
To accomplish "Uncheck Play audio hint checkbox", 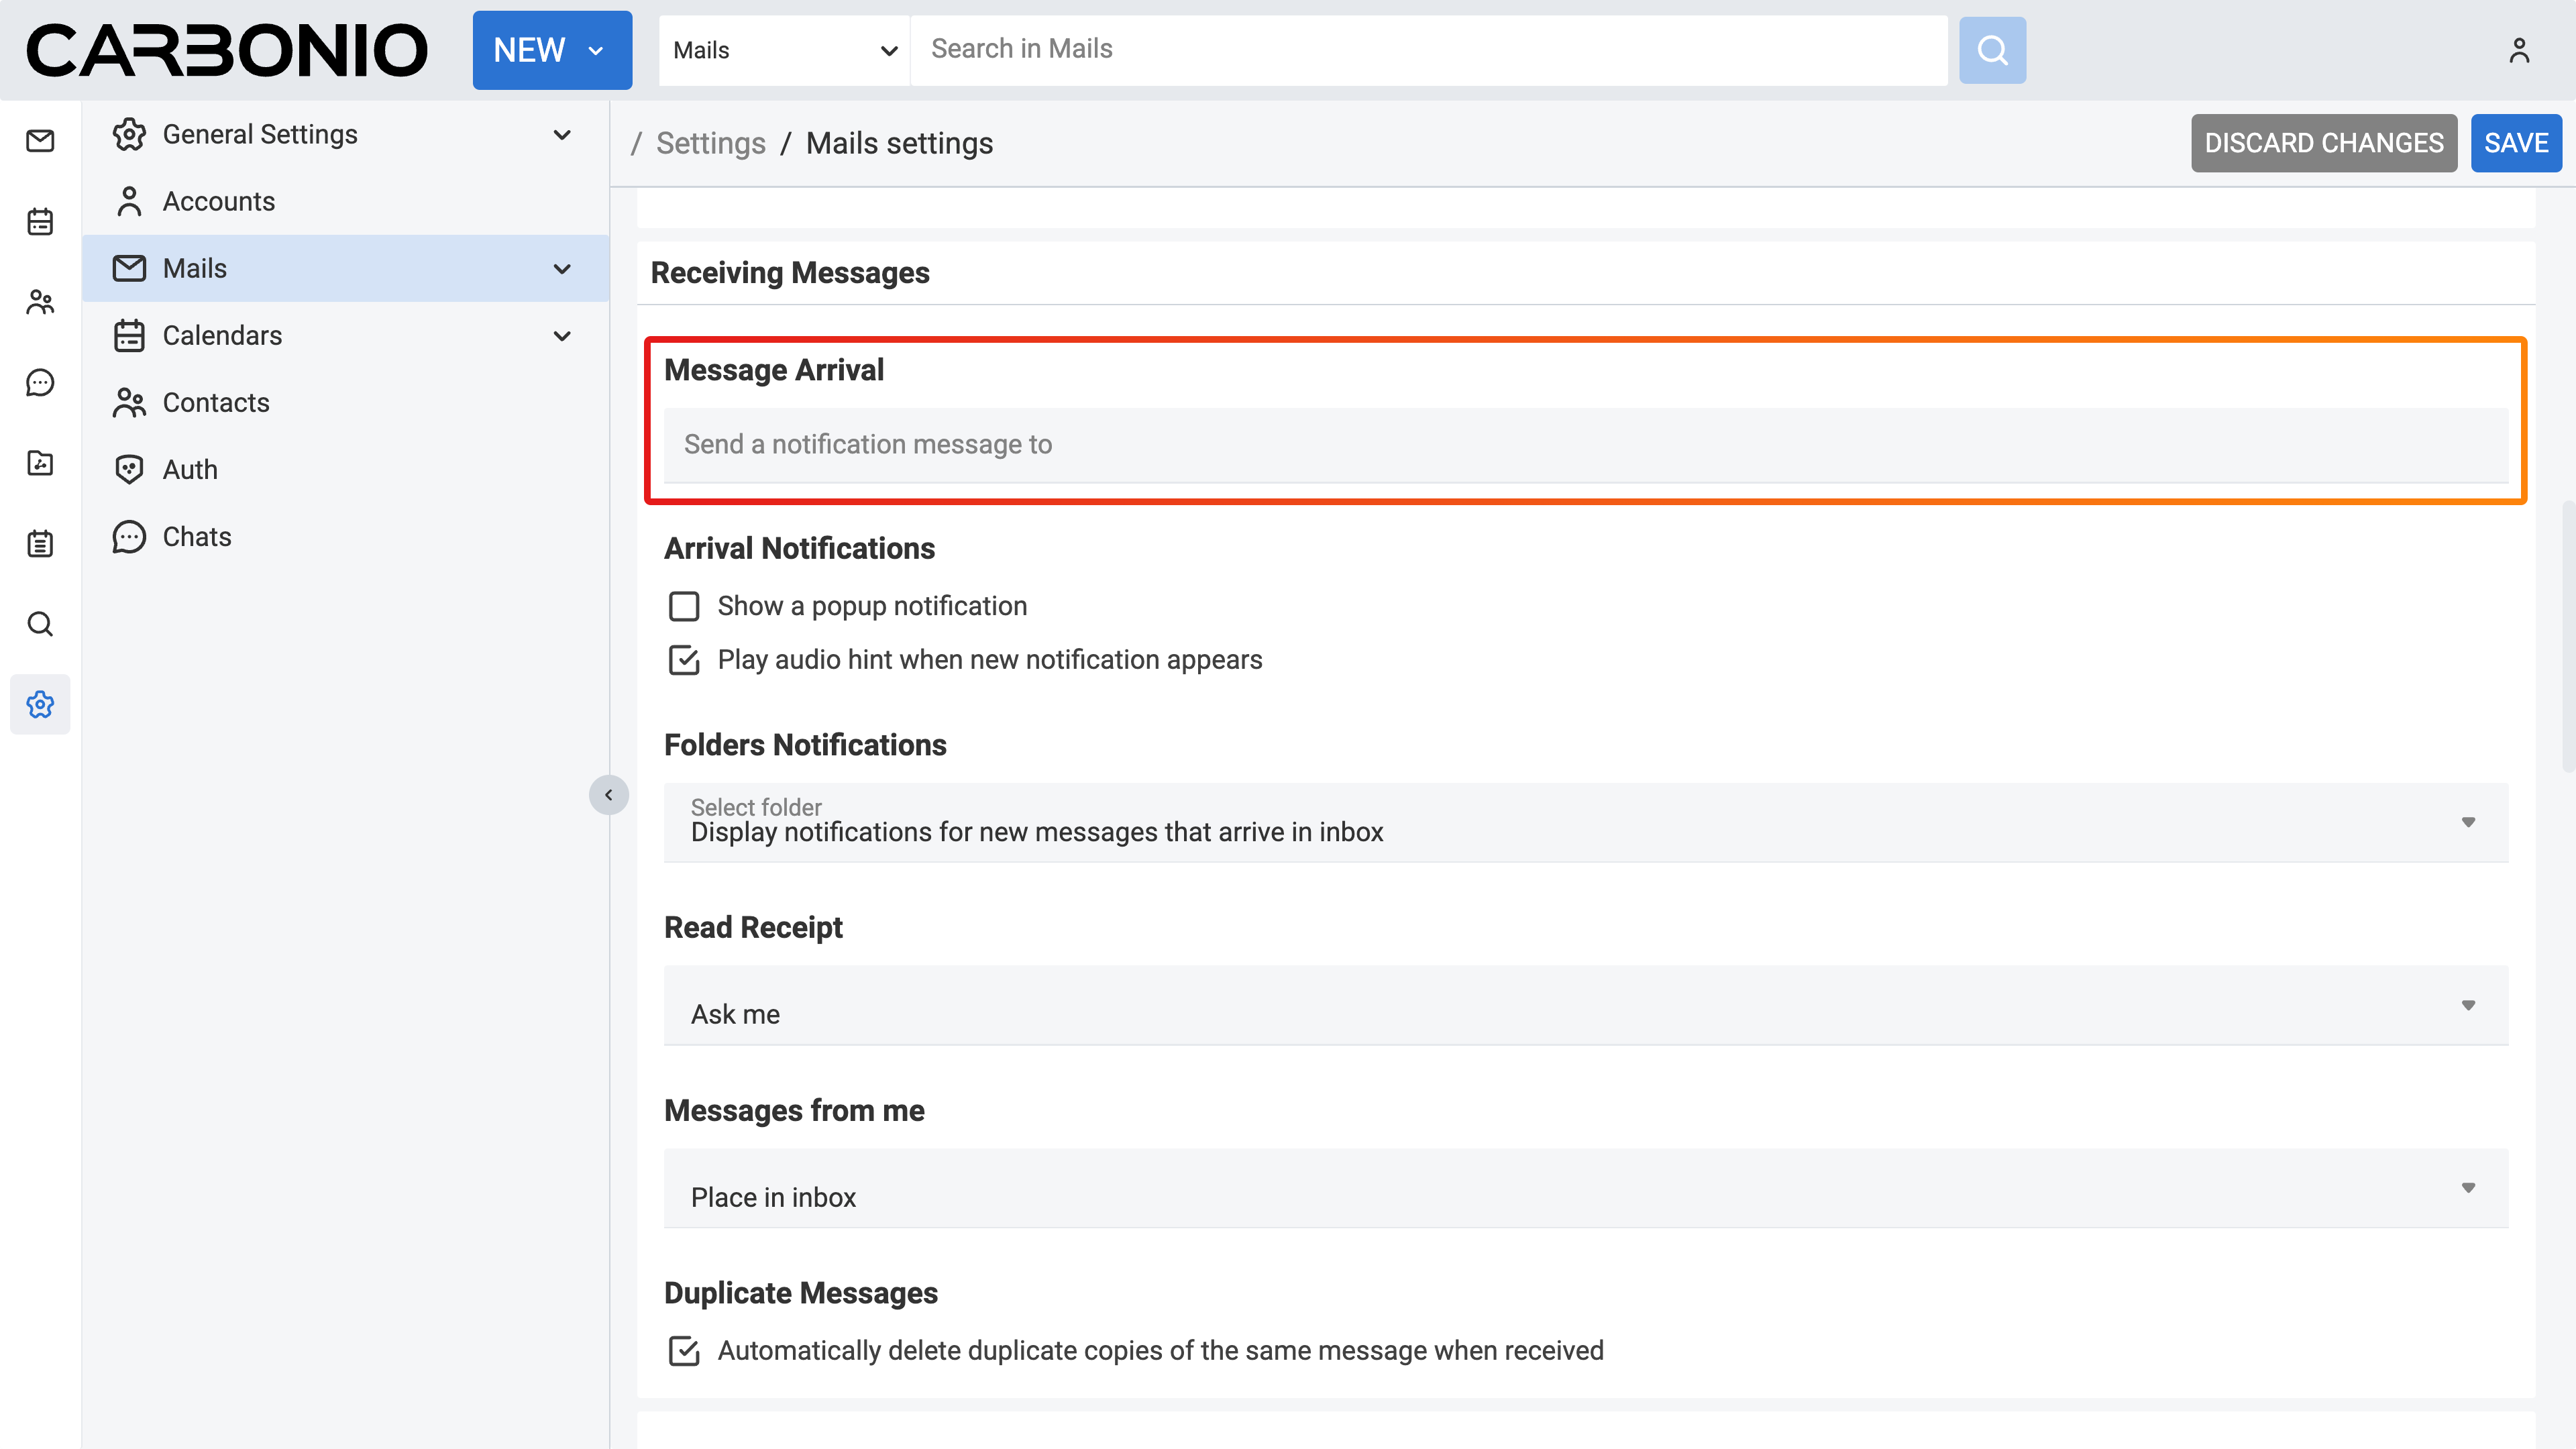I will (x=684, y=660).
